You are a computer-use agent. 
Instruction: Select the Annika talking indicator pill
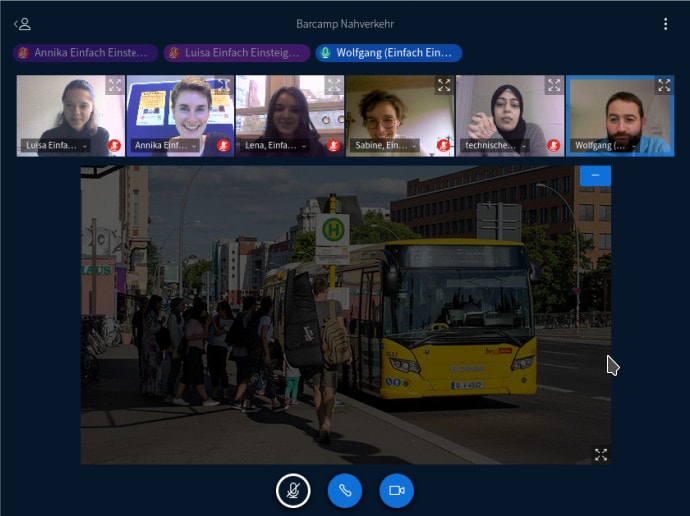[85, 53]
